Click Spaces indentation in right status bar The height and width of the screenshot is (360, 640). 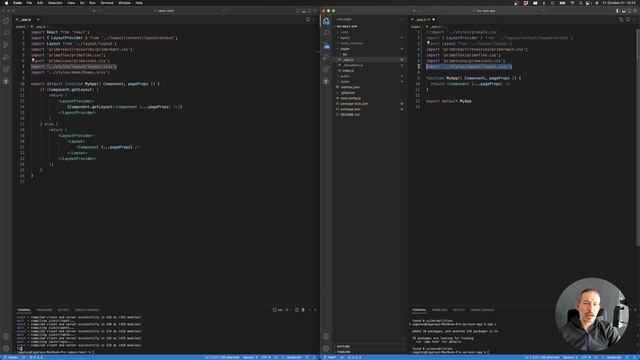570,358
